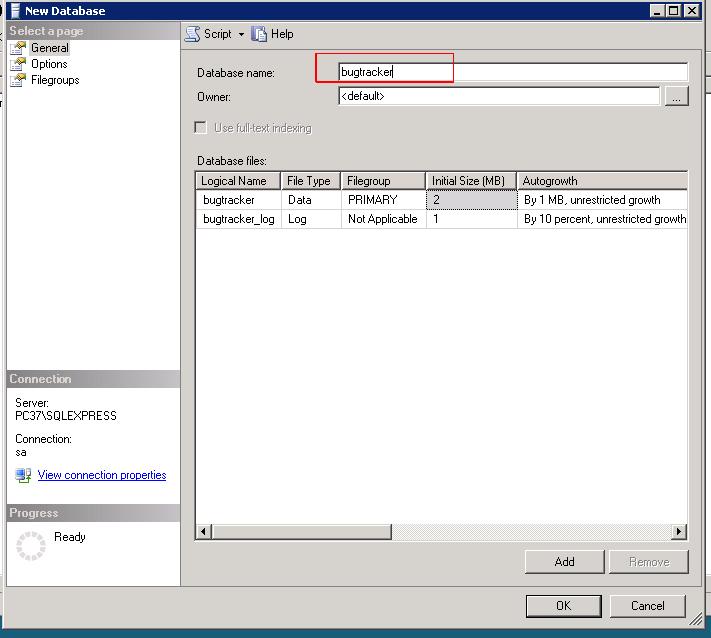The height and width of the screenshot is (638, 711).
Task: Click the horizontal scrollbar thumb
Action: coord(302,531)
